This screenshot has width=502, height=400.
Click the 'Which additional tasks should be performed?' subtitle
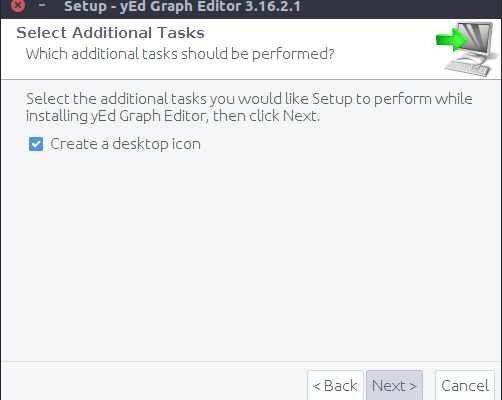point(180,54)
